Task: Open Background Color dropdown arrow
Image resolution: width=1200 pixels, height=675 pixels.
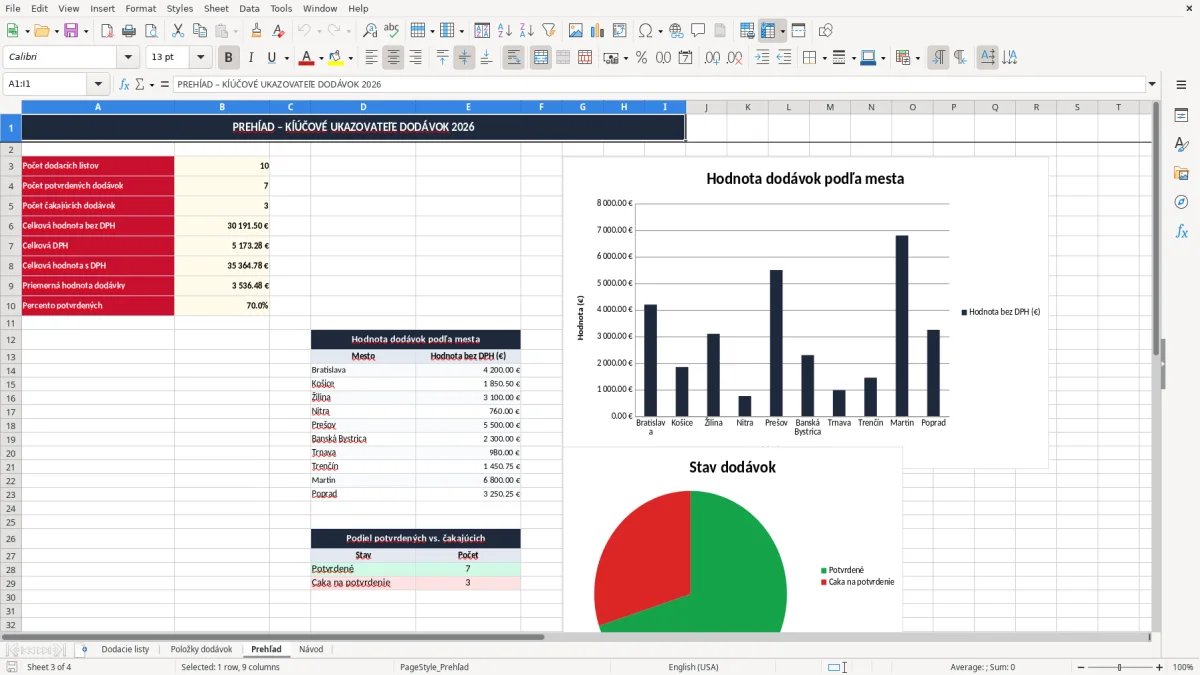Action: 350,58
